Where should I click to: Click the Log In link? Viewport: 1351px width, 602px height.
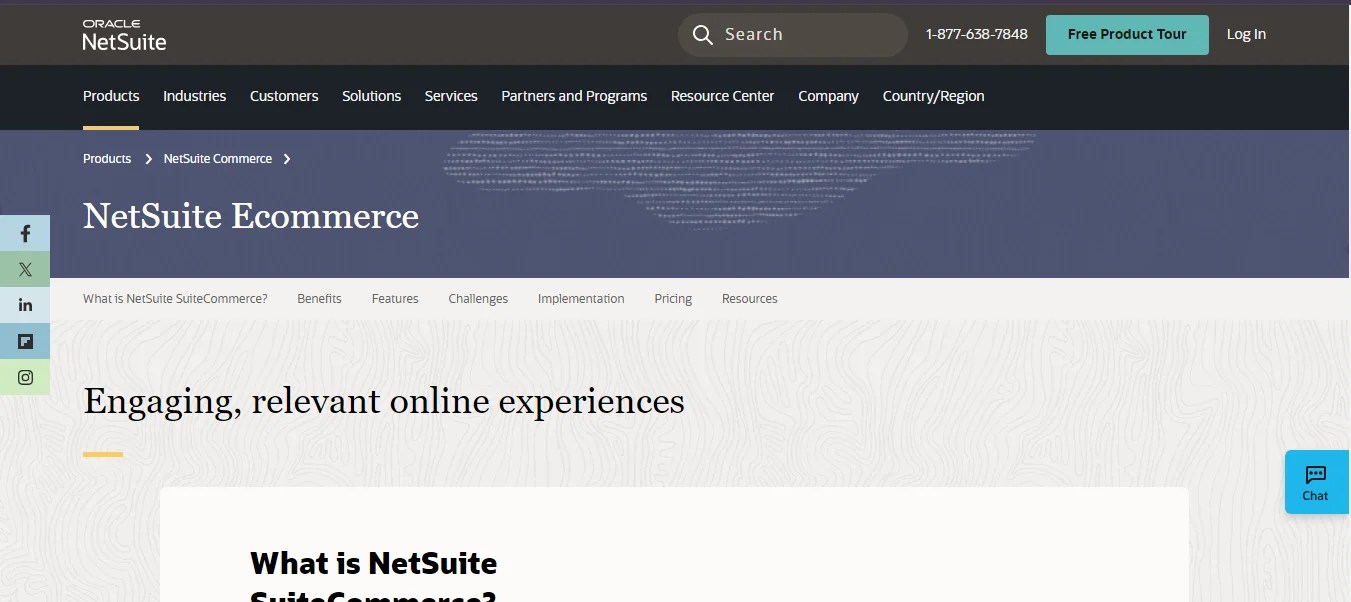(1246, 34)
